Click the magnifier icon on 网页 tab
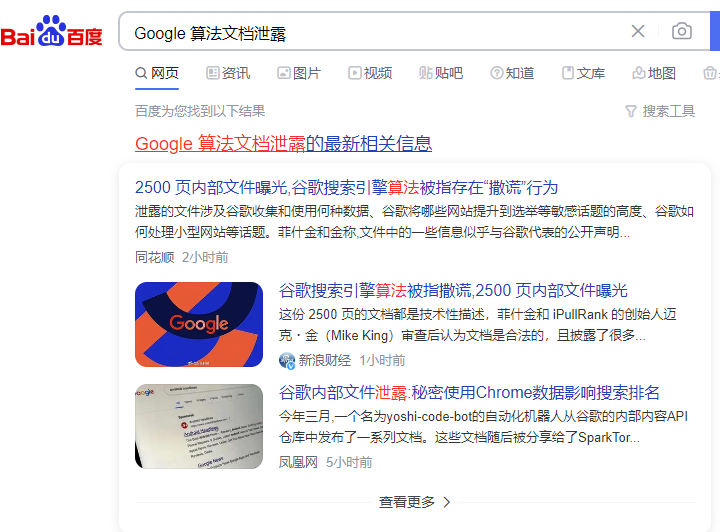The width and height of the screenshot is (720, 532). point(141,73)
